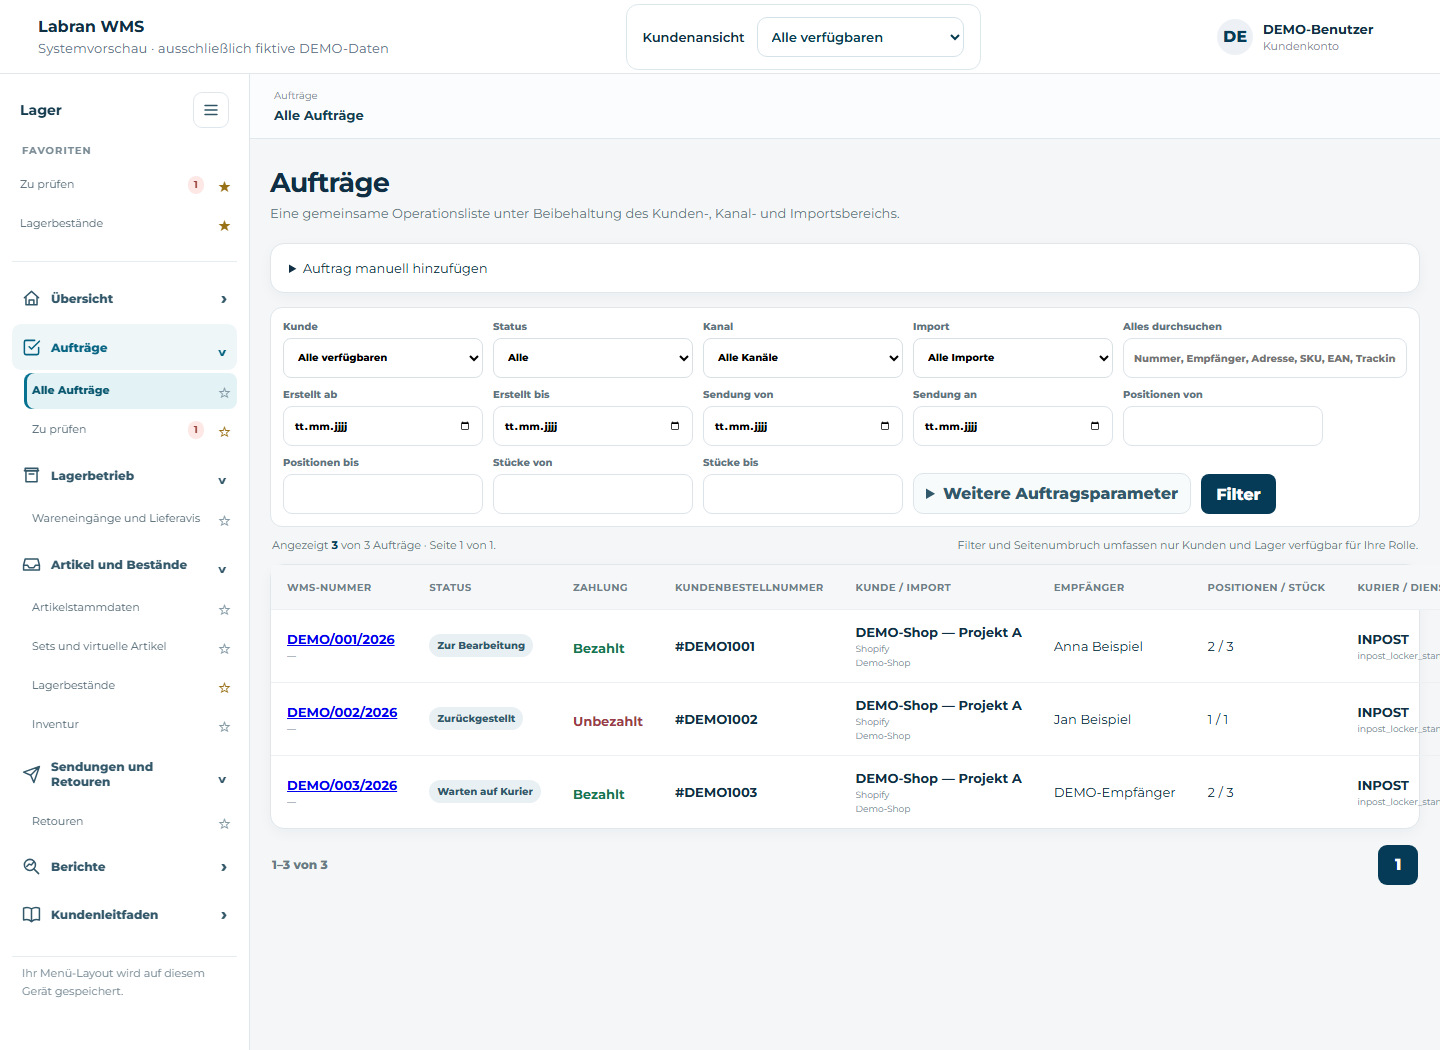Screen dimensions: 1440x1050
Task: Click the Berichte magnifier icon
Action: coord(32,866)
